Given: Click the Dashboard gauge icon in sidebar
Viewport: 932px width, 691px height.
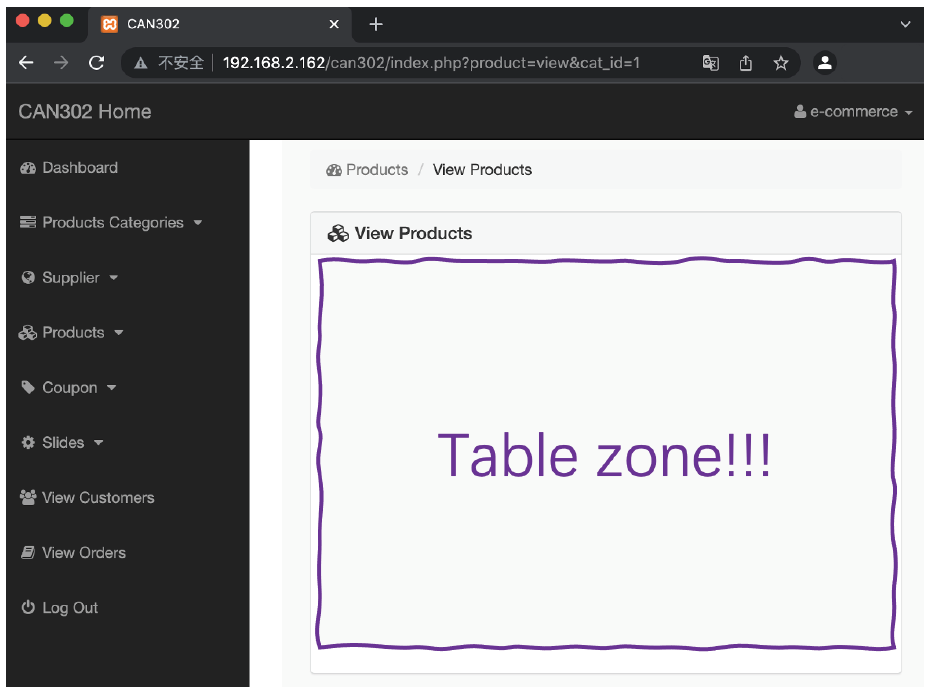Looking at the screenshot, I should [x=28, y=168].
